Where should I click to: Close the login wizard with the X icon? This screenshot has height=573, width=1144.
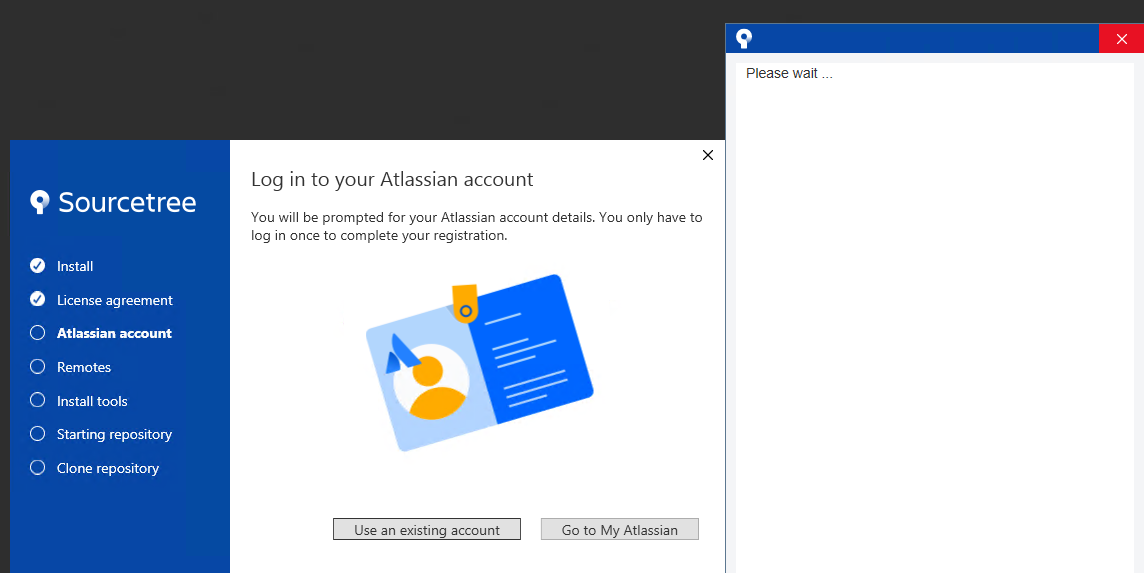coord(708,155)
